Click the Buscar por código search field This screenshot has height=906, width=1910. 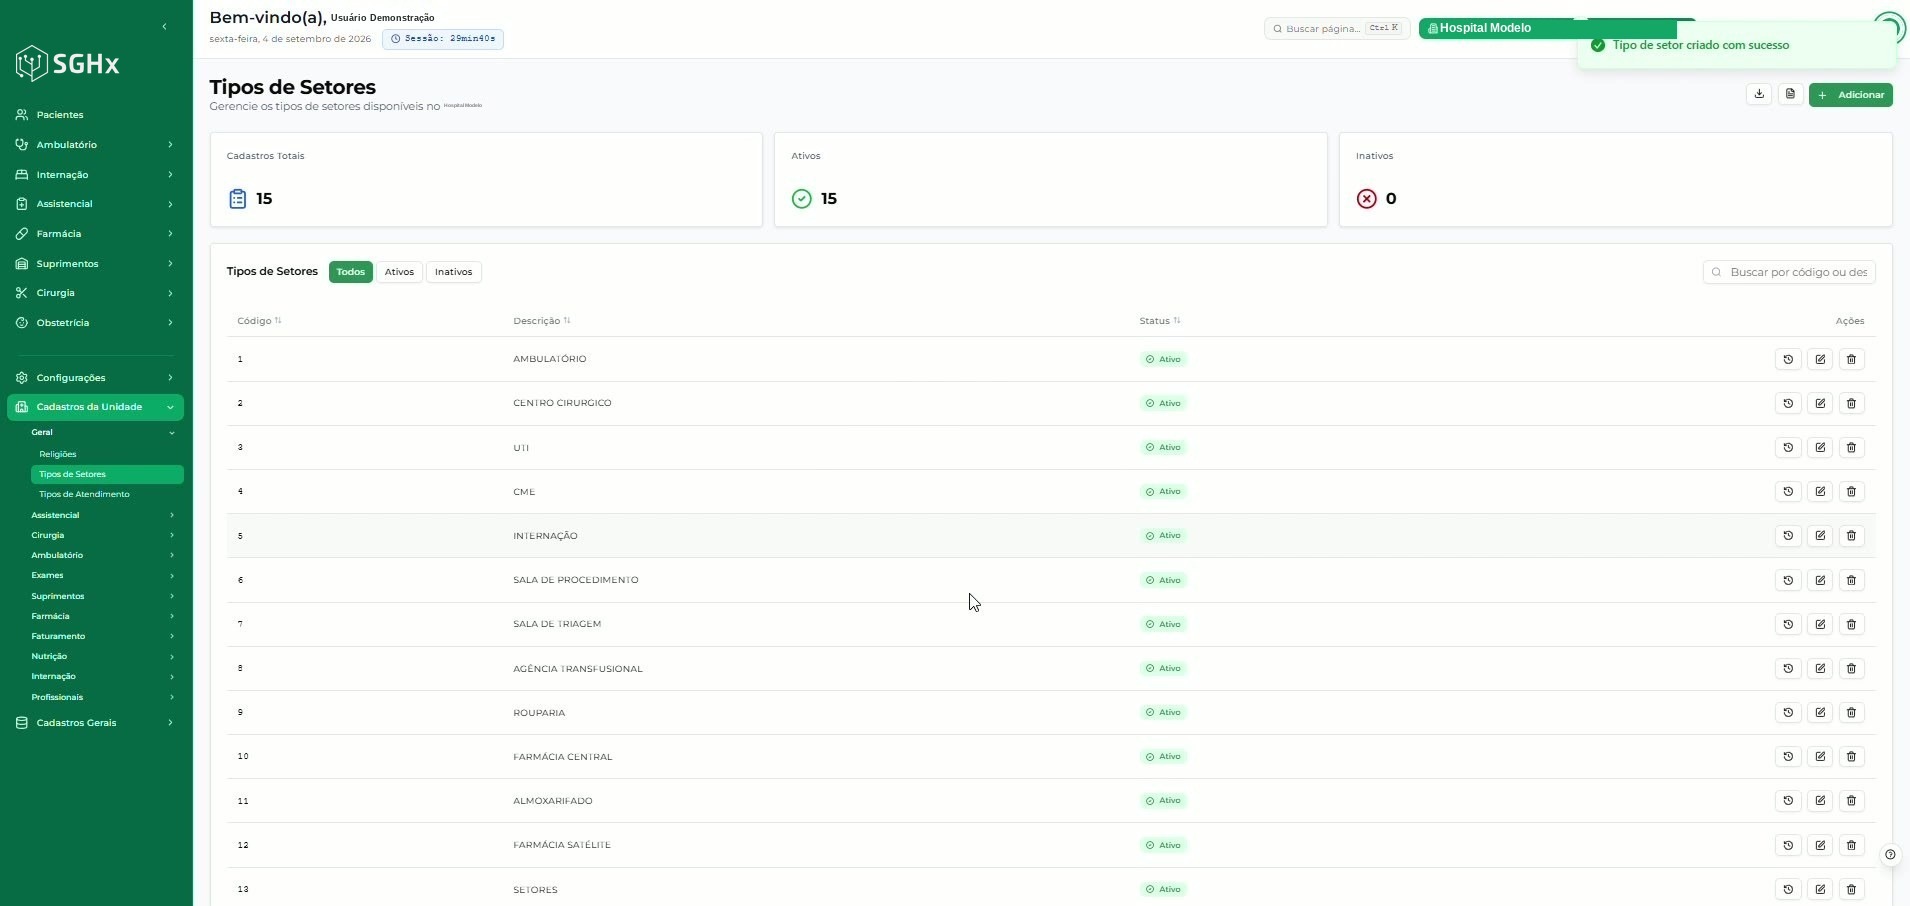tap(1789, 272)
